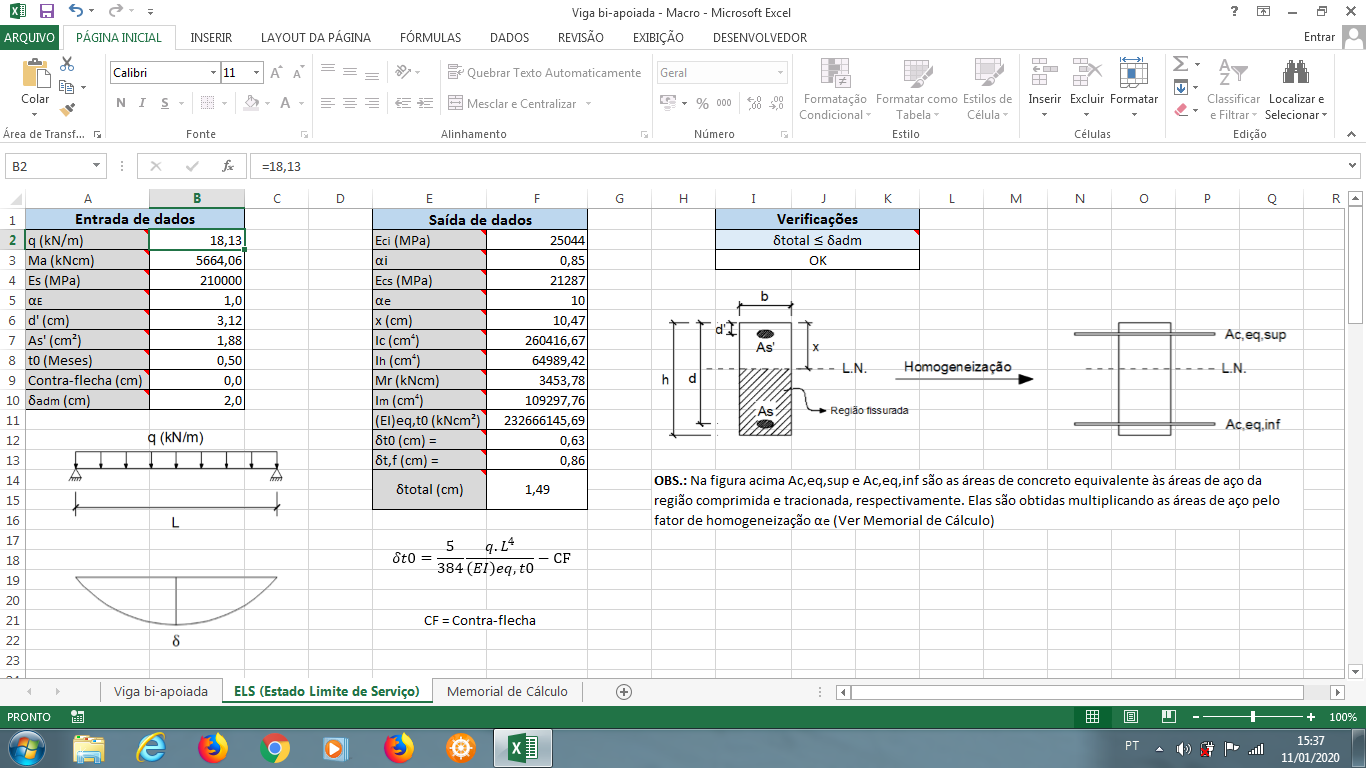The height and width of the screenshot is (768, 1366).
Task: Click the Select All corner button
Action: [12, 198]
